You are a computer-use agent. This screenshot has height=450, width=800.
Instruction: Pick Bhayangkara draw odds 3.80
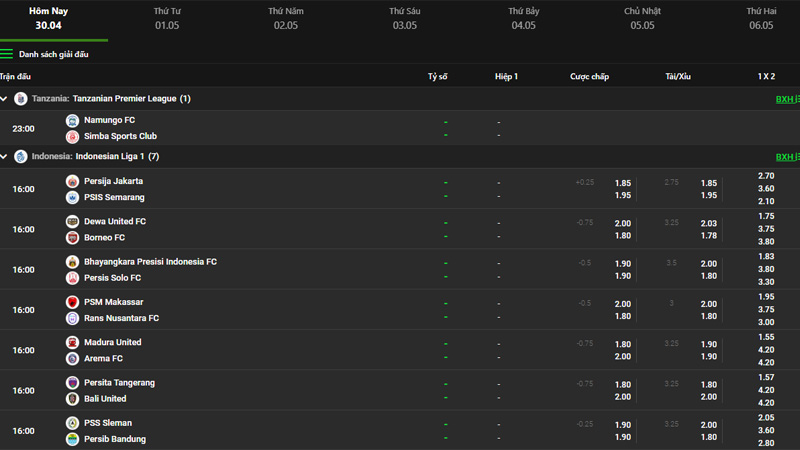[x=766, y=269]
